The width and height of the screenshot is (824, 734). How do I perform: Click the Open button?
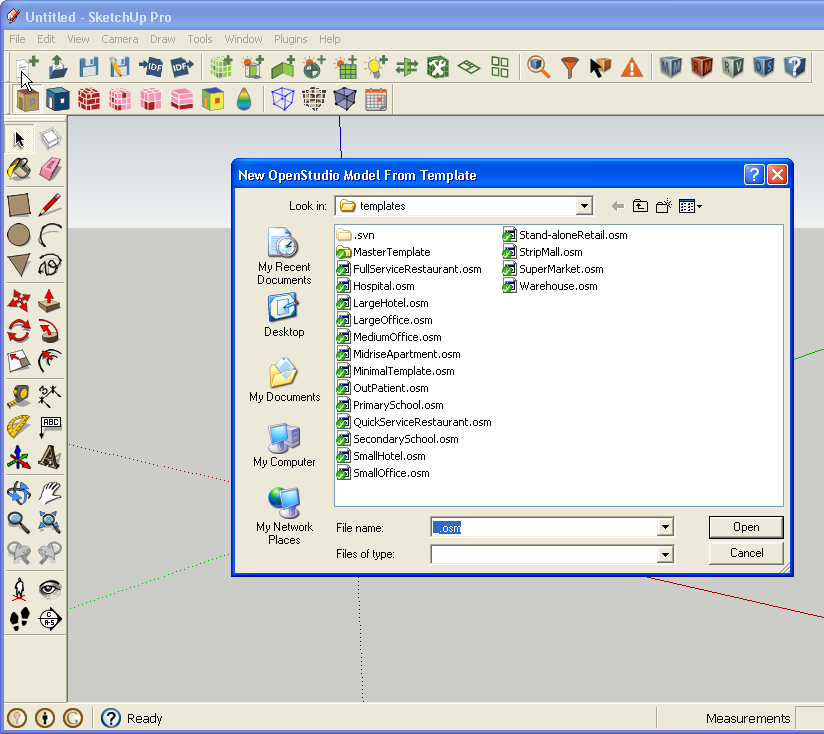point(746,527)
